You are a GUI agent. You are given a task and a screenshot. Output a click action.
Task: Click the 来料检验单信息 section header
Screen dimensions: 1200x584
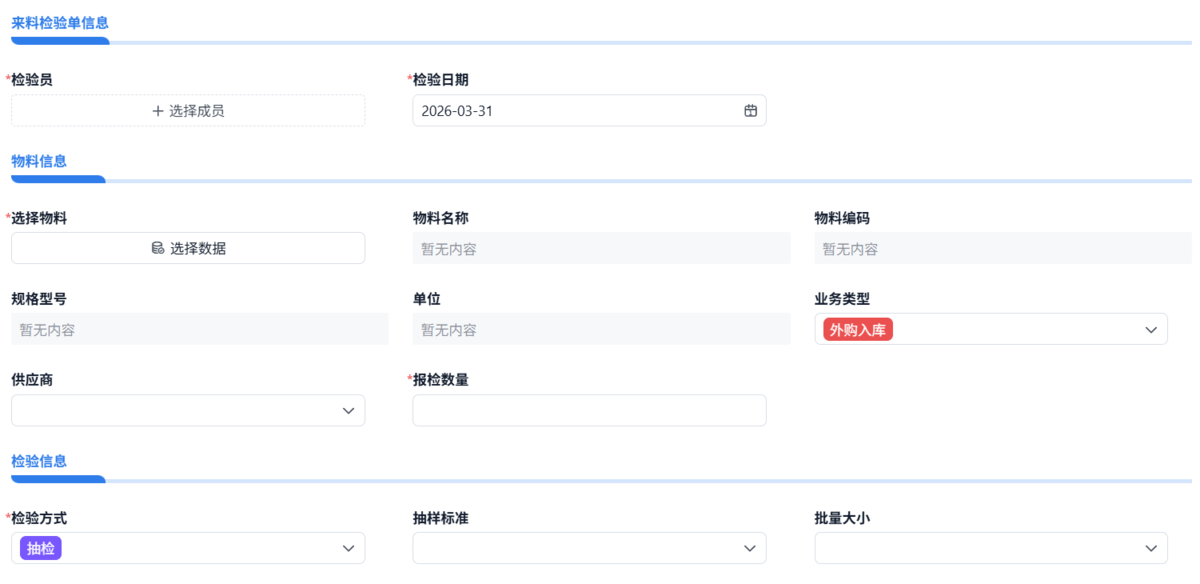pos(60,22)
